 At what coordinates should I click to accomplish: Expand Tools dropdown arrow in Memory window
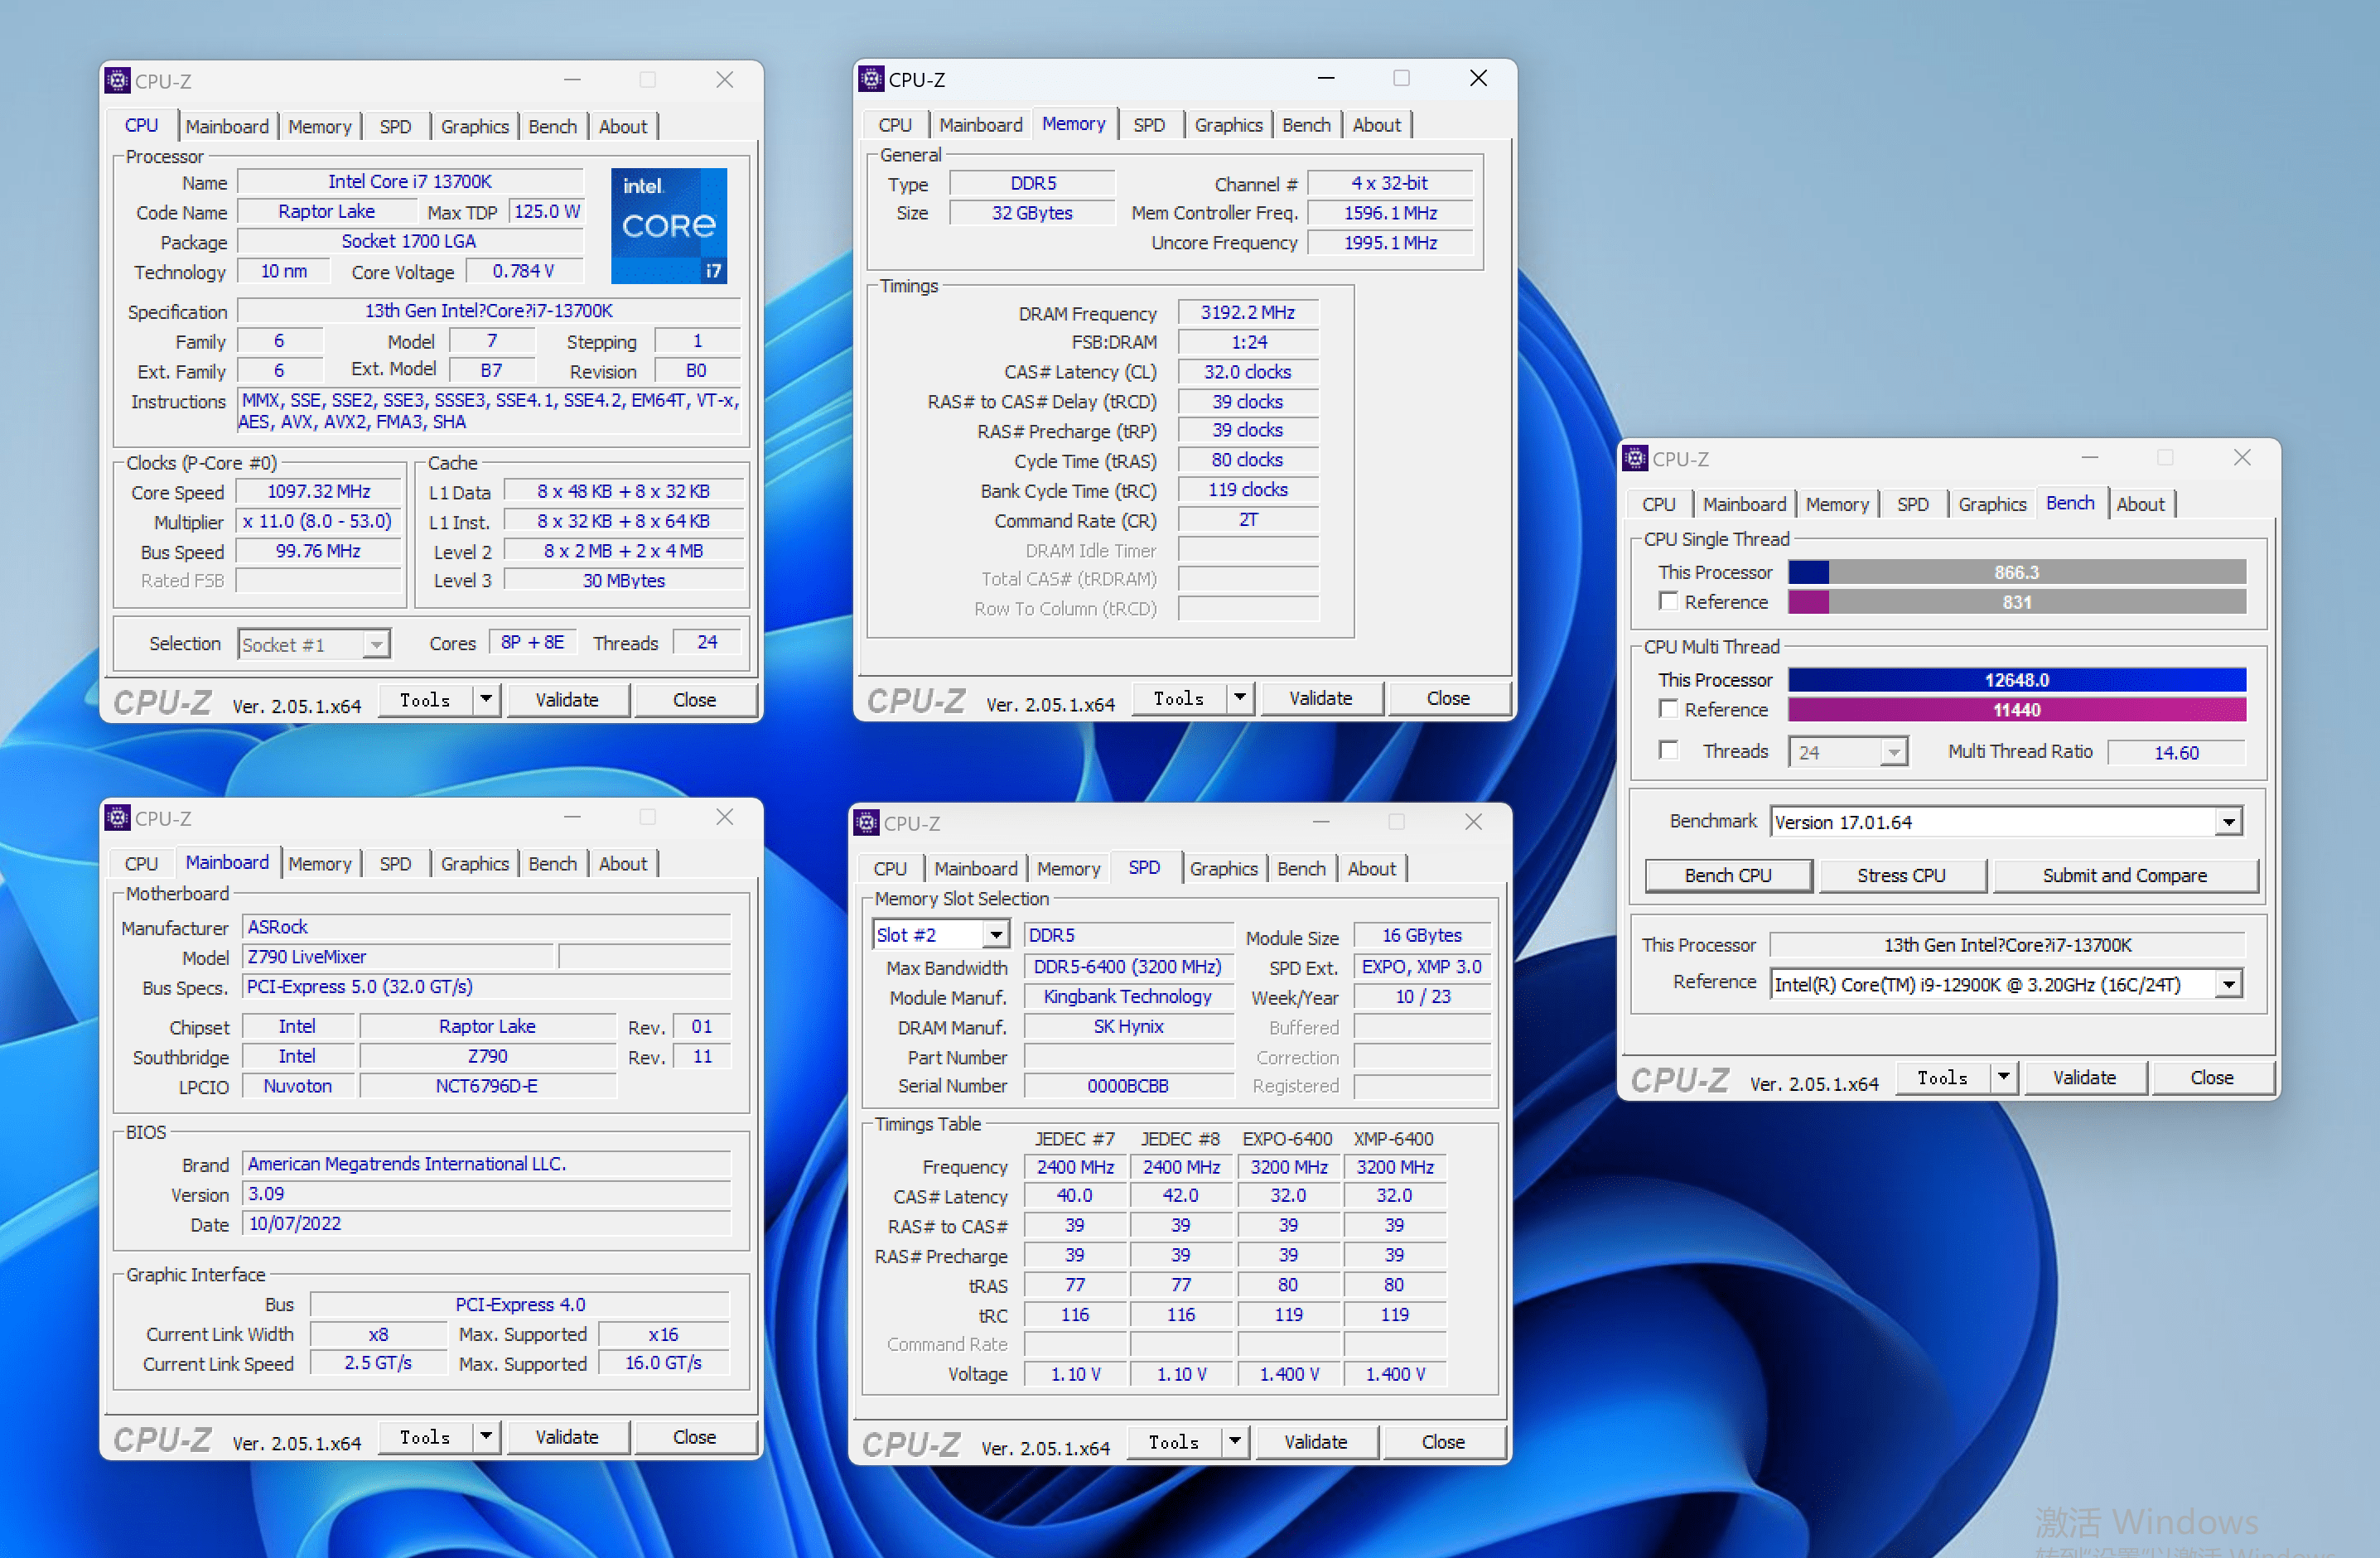[1240, 697]
